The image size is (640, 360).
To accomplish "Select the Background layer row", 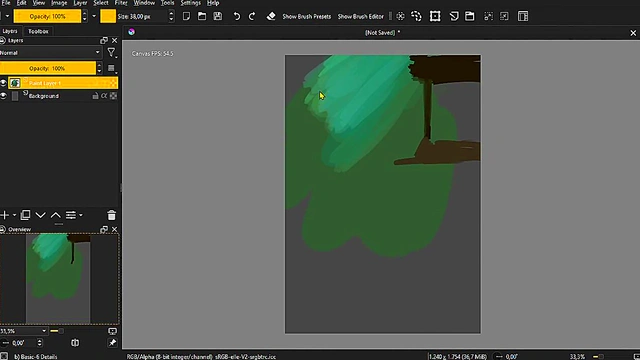I will click(59, 96).
